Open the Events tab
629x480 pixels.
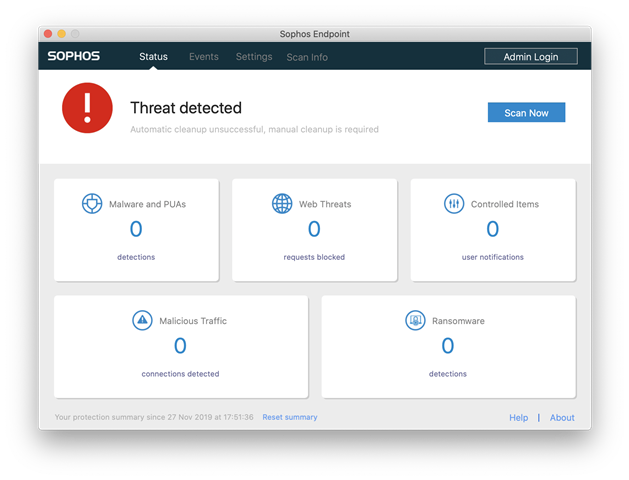click(x=204, y=57)
